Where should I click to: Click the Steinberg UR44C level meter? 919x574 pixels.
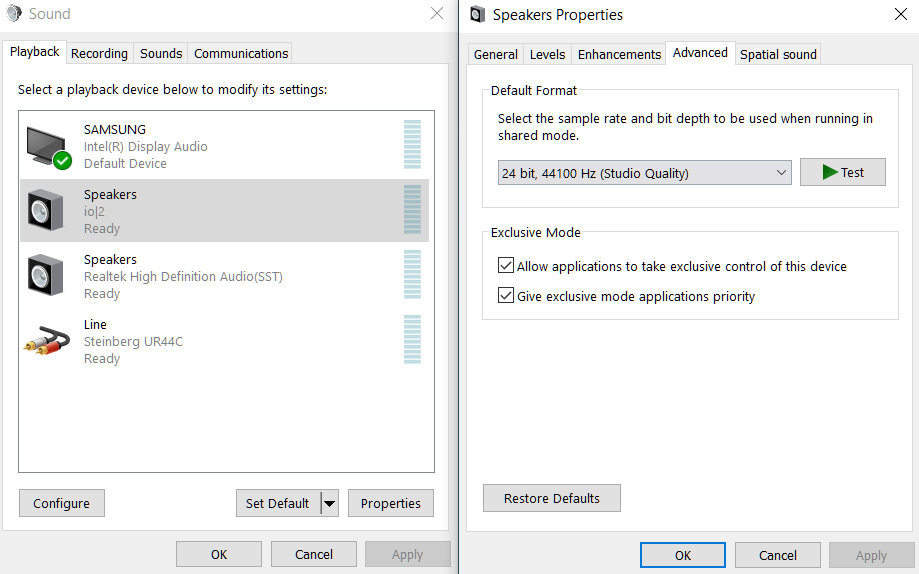(412, 341)
